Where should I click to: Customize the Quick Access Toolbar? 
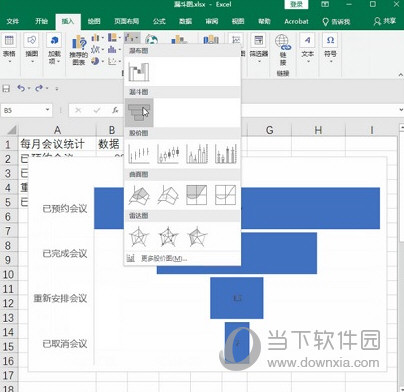57,89
